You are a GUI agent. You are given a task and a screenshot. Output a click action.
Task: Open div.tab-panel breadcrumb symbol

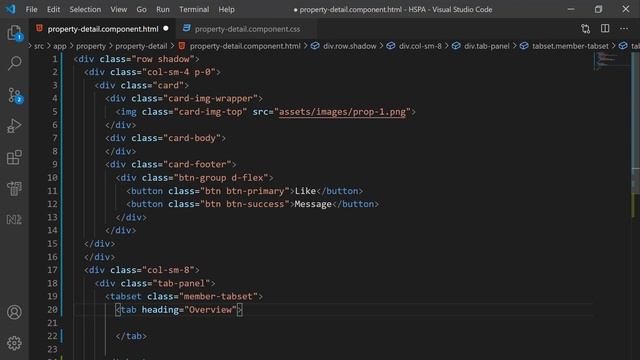coord(487,46)
